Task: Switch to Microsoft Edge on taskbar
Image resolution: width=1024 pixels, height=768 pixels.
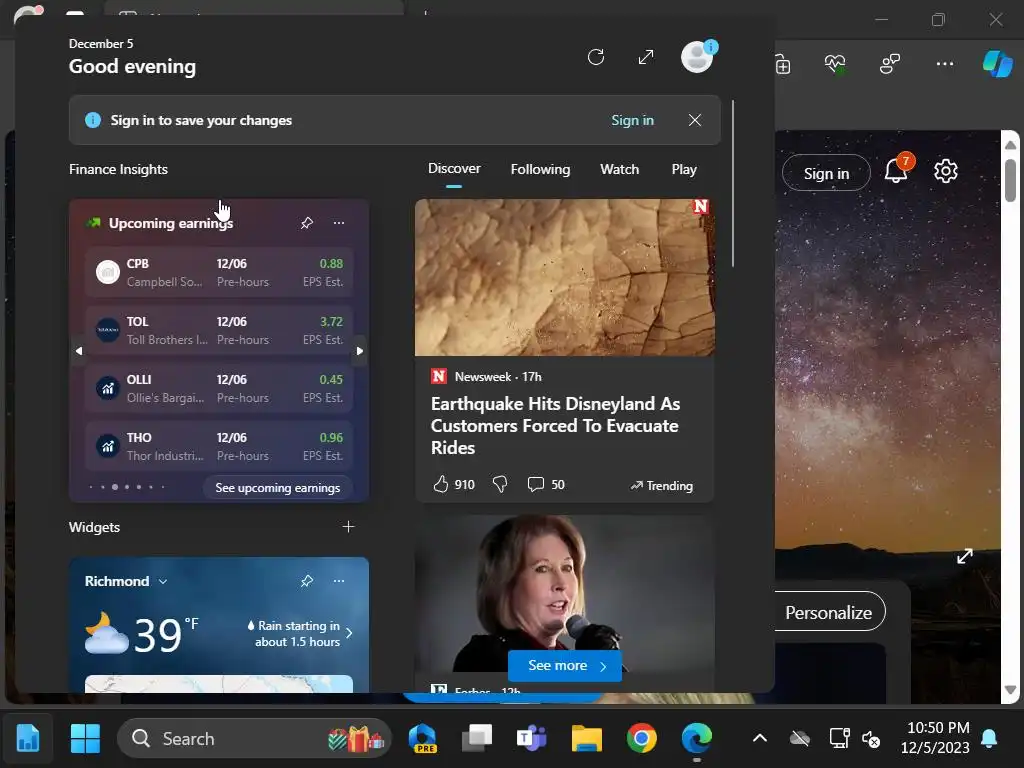Action: click(697, 739)
